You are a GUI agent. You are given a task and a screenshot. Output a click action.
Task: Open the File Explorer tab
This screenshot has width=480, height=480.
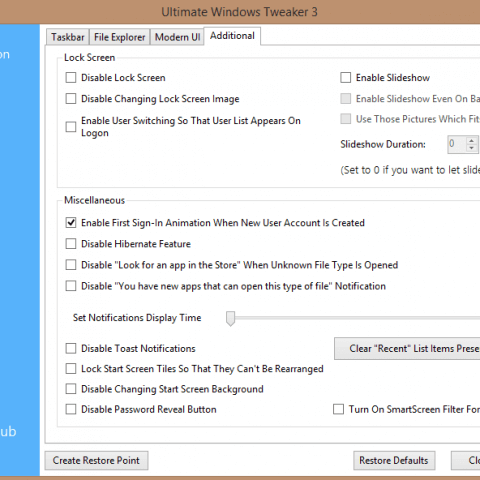pos(120,37)
